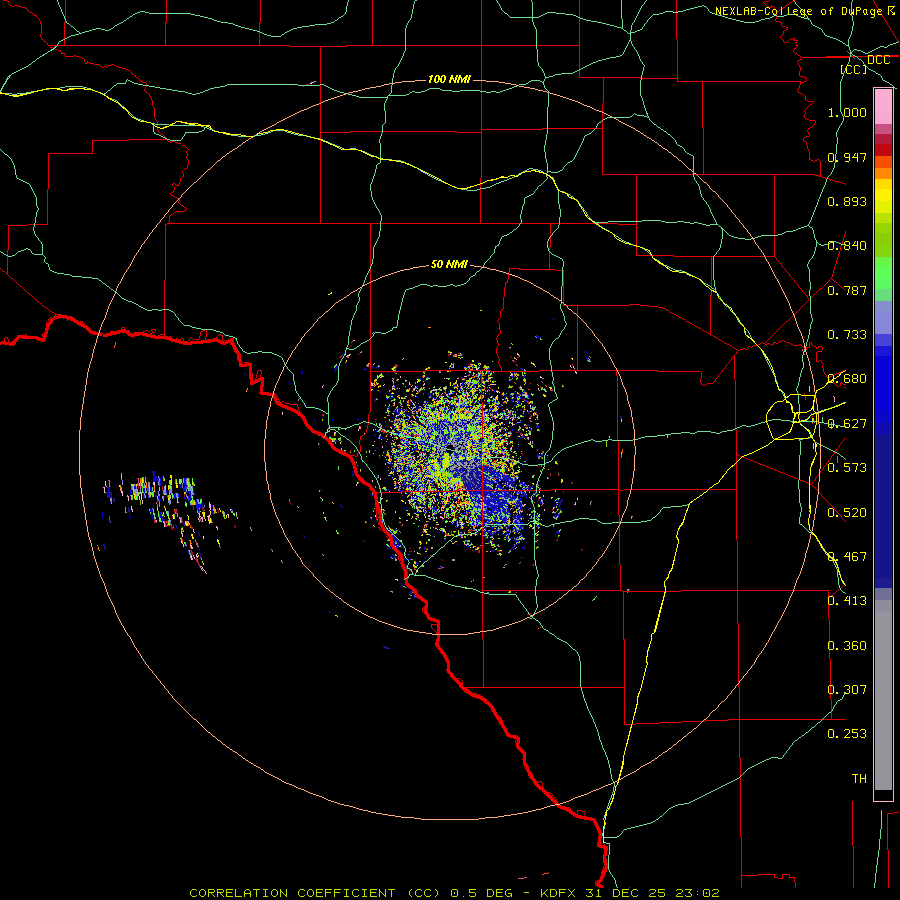Click the 0.947 scale value
The height and width of the screenshot is (900, 900).
coord(847,157)
